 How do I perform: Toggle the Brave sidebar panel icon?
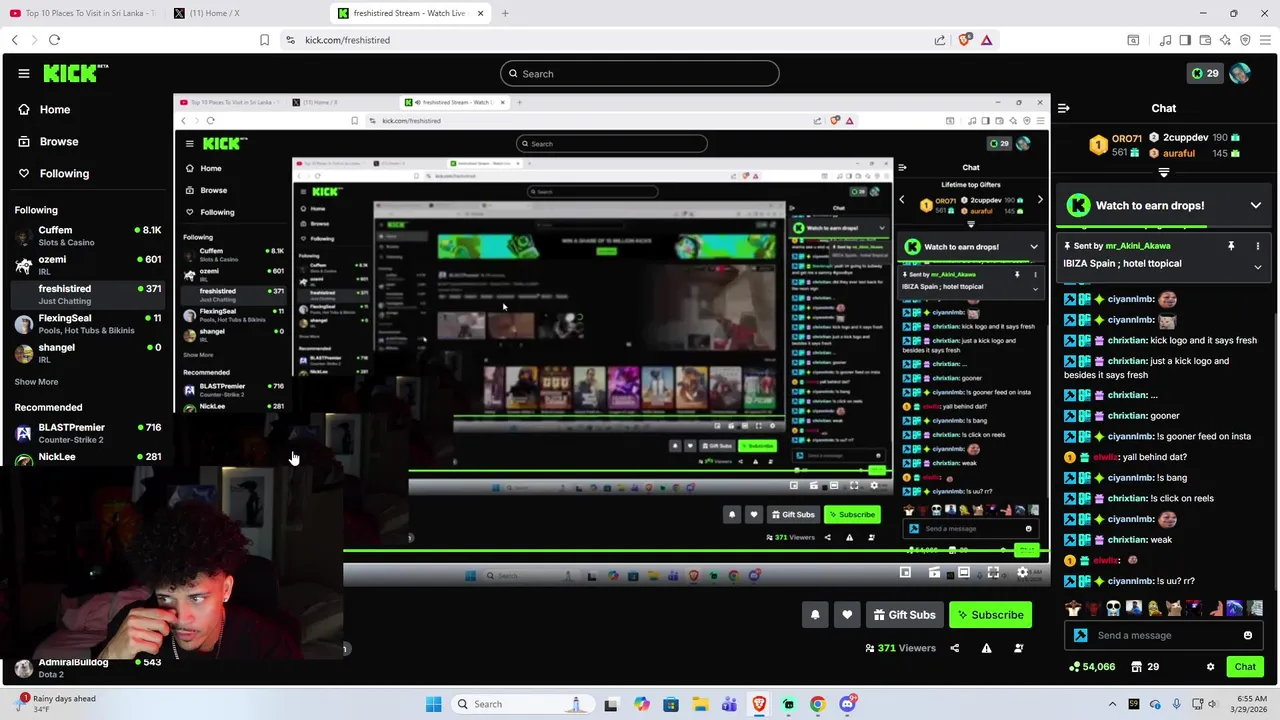1185,40
